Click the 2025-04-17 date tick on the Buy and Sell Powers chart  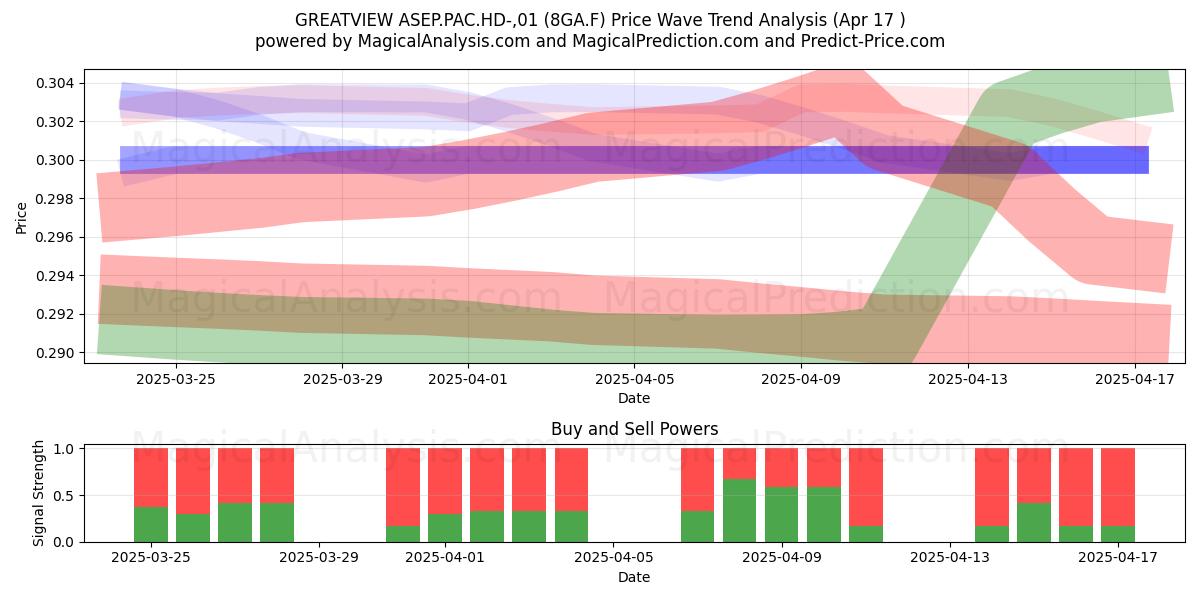(x=1118, y=558)
